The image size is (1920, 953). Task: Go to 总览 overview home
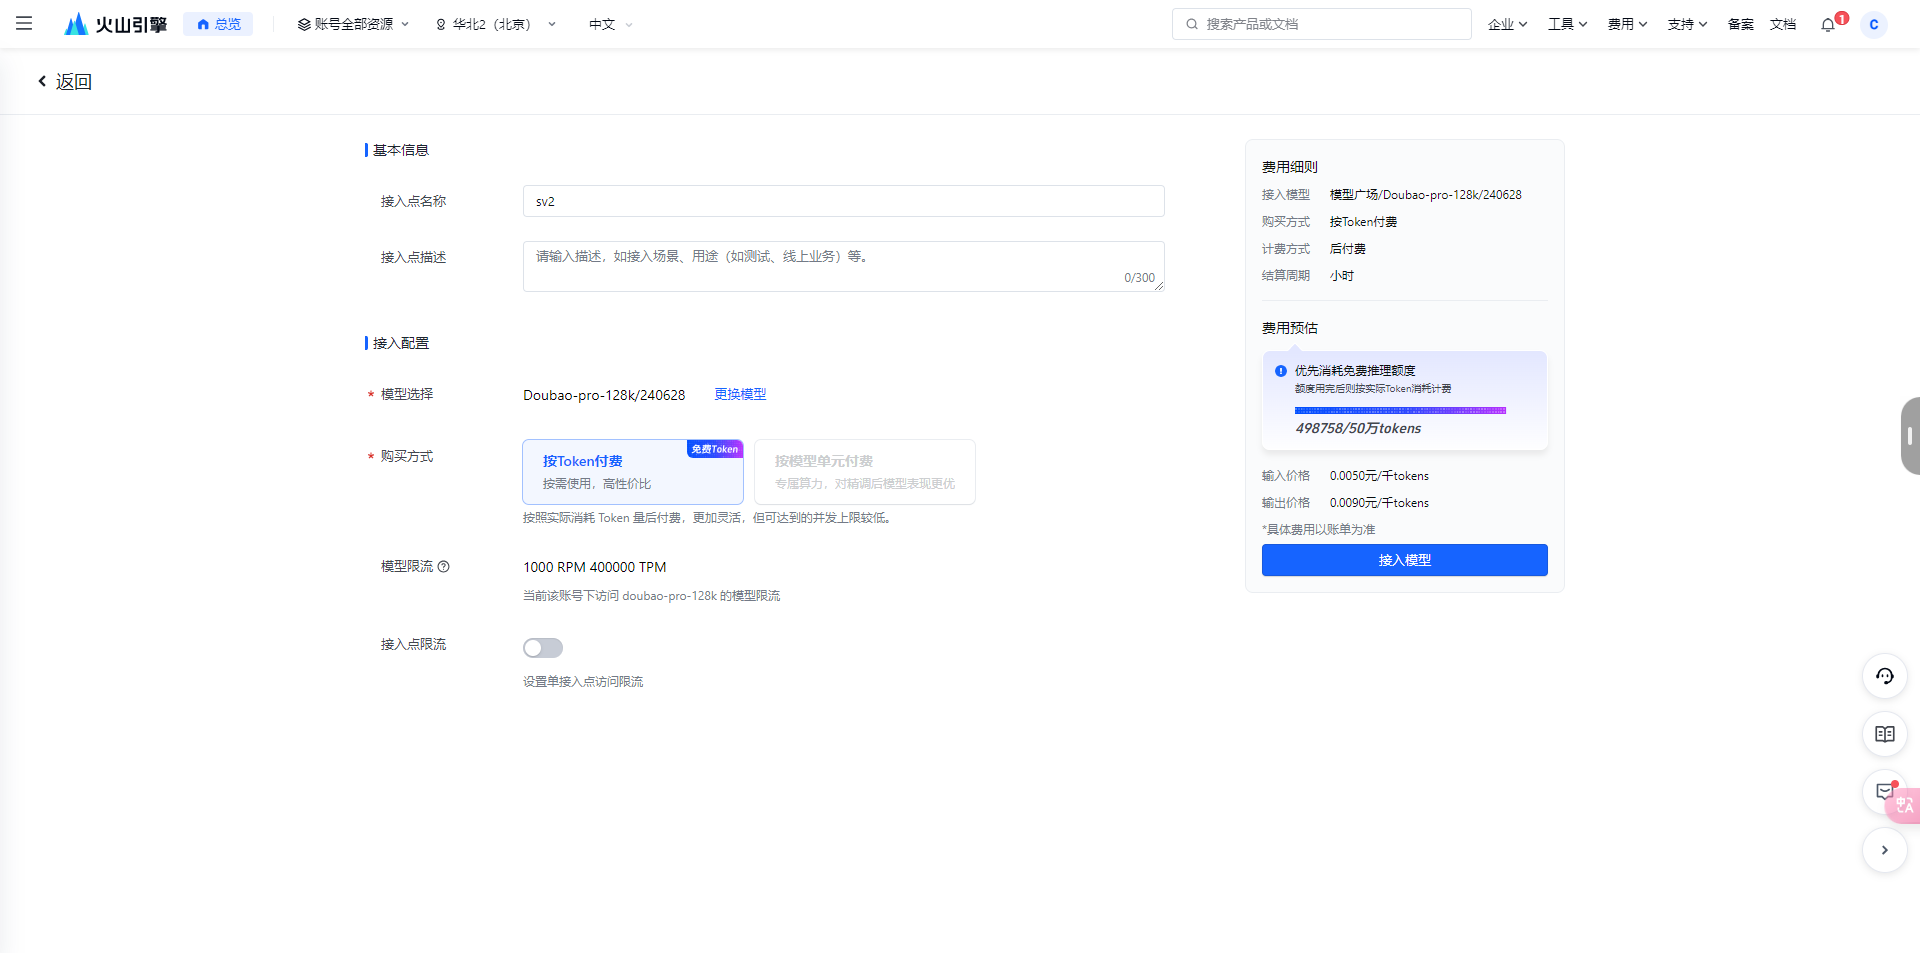218,24
